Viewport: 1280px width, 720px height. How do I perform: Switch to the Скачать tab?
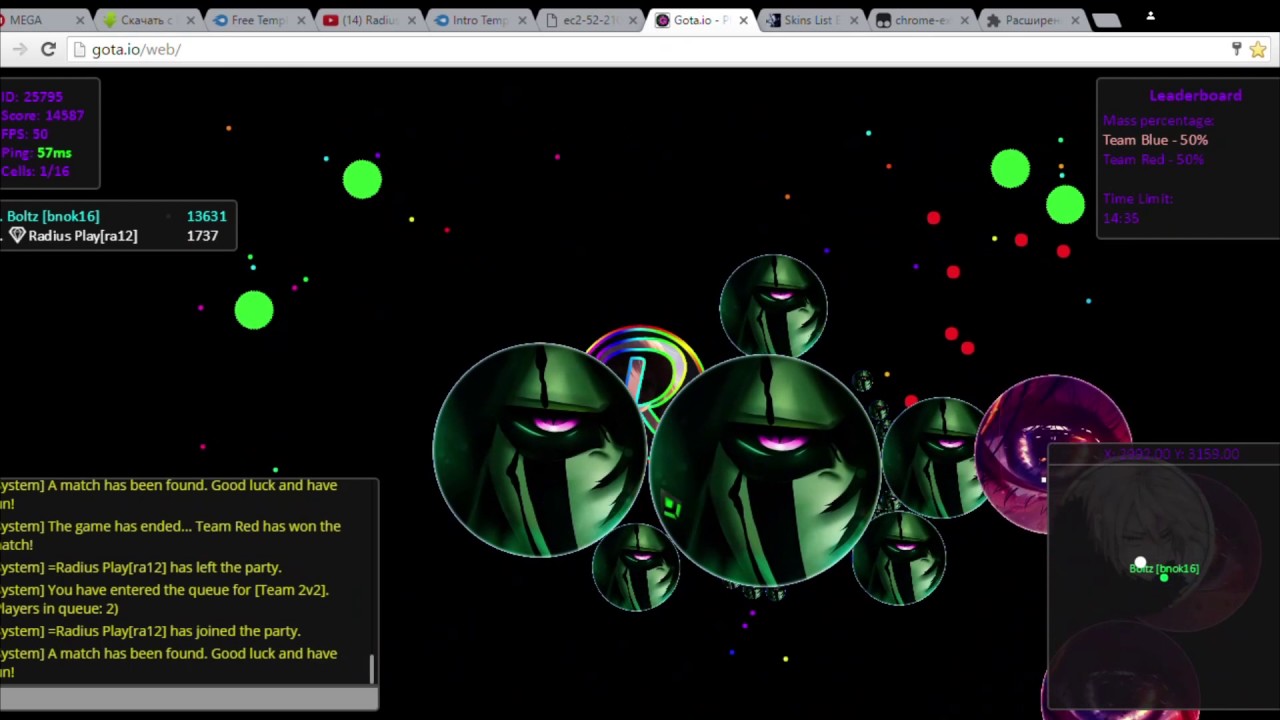[x=145, y=20]
